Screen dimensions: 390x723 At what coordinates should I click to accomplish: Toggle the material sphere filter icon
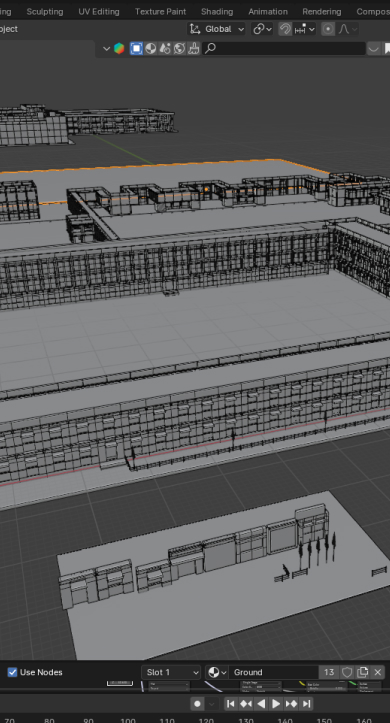click(x=150, y=48)
